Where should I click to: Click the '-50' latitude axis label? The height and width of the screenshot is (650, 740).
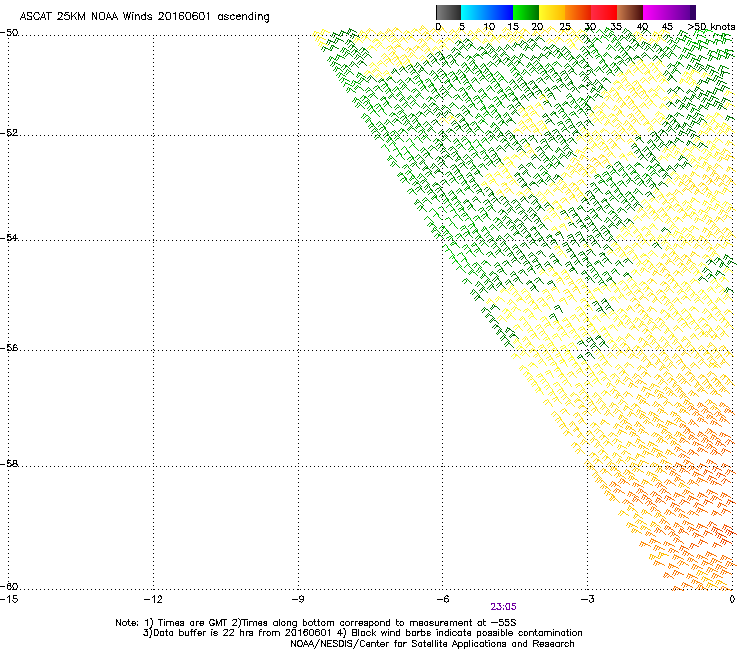(9, 33)
